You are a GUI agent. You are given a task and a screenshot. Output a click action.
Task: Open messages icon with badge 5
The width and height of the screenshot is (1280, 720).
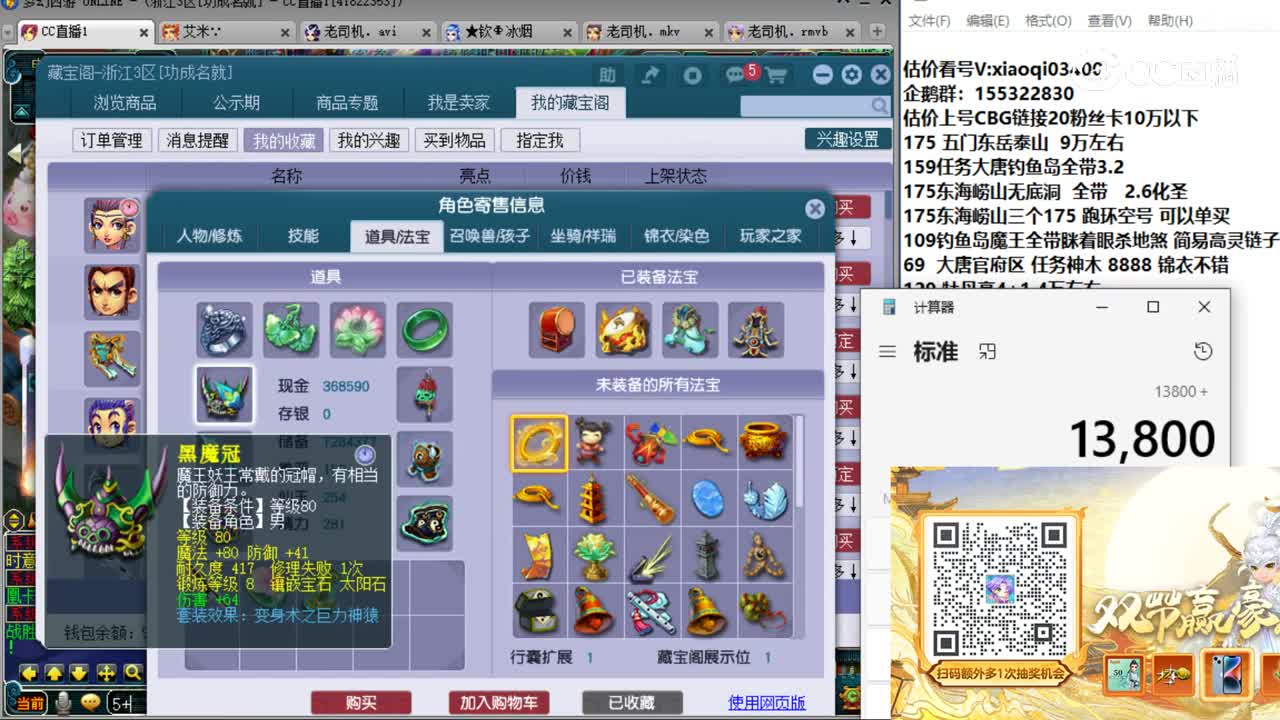tap(738, 75)
